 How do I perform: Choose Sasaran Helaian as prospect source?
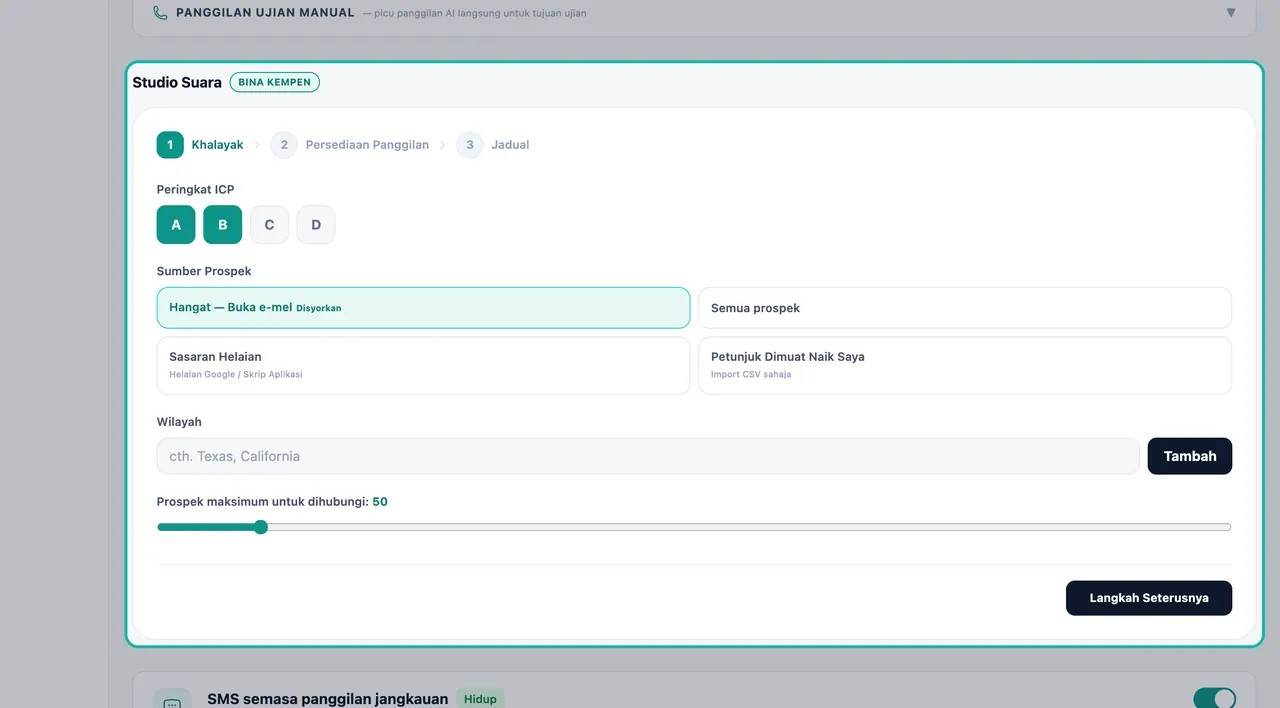[423, 366]
